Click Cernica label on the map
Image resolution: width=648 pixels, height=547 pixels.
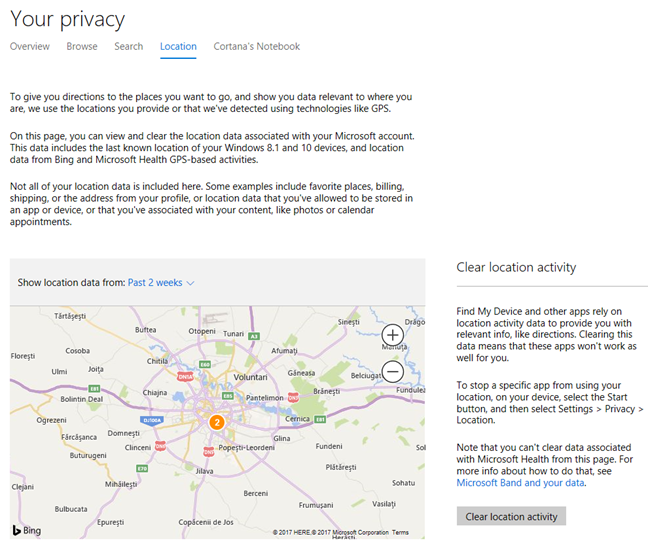(x=297, y=419)
